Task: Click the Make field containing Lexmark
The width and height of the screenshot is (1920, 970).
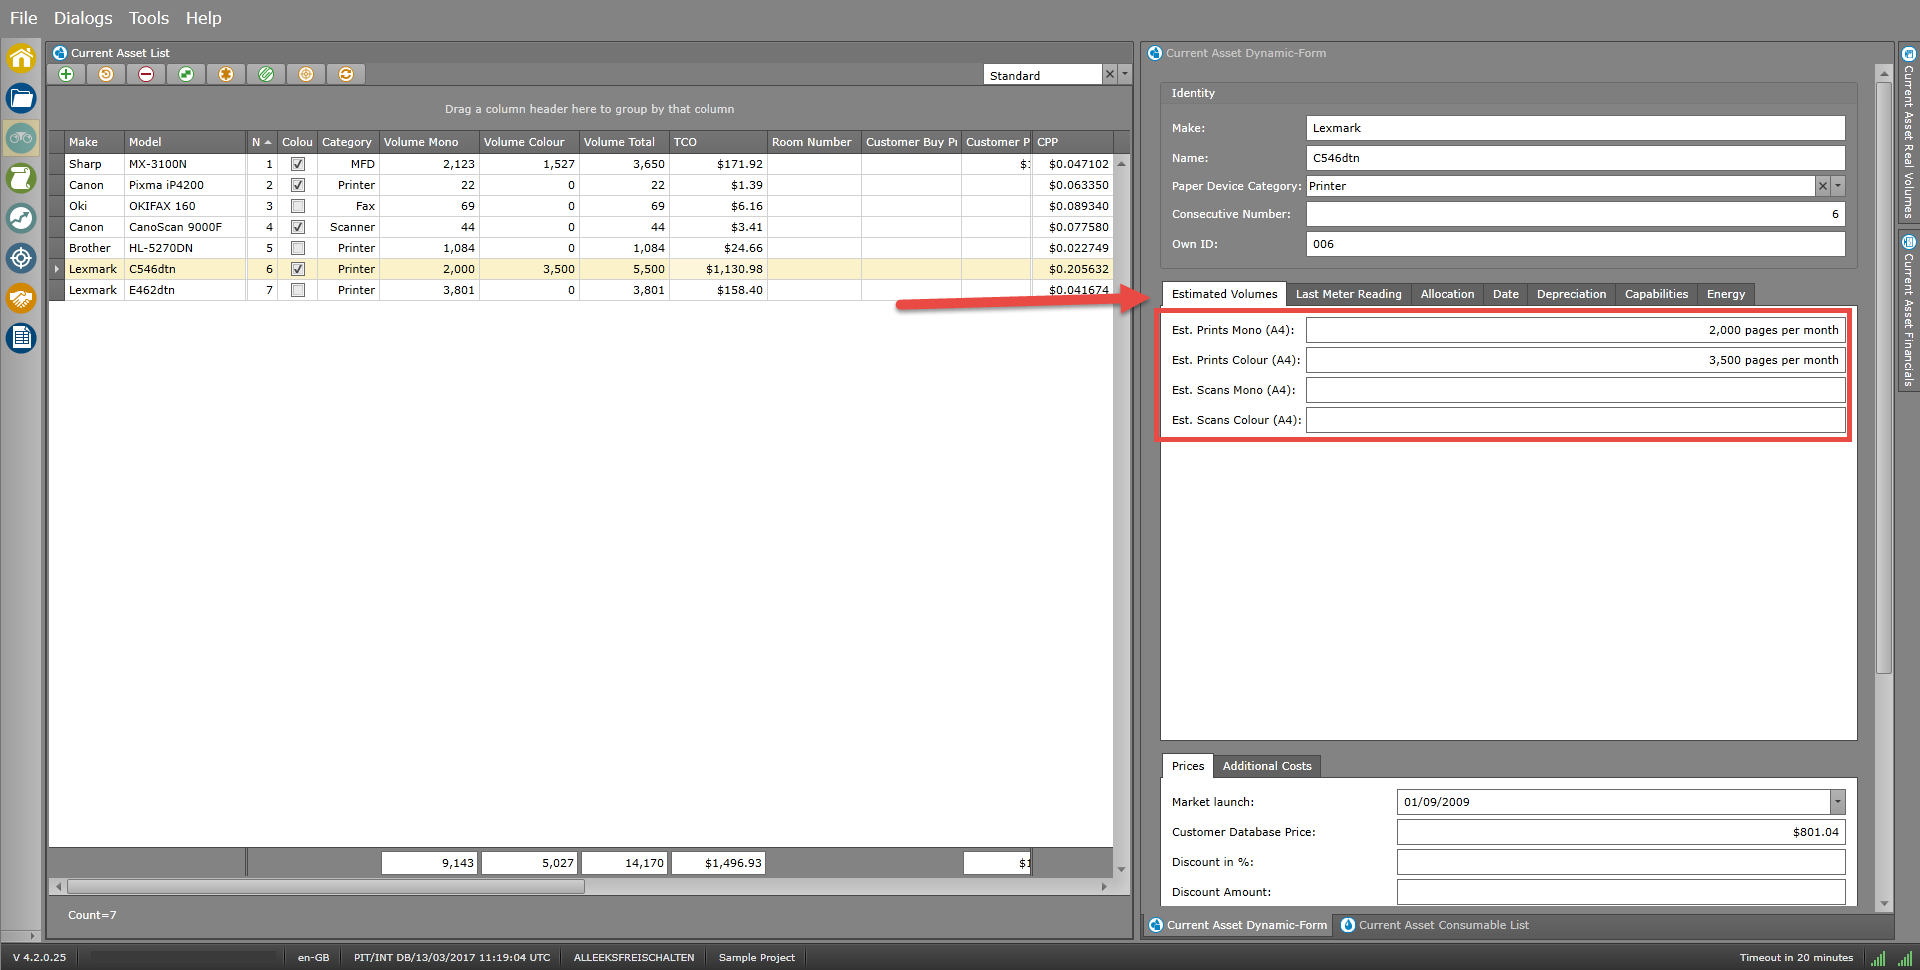Action: [x=1575, y=128]
